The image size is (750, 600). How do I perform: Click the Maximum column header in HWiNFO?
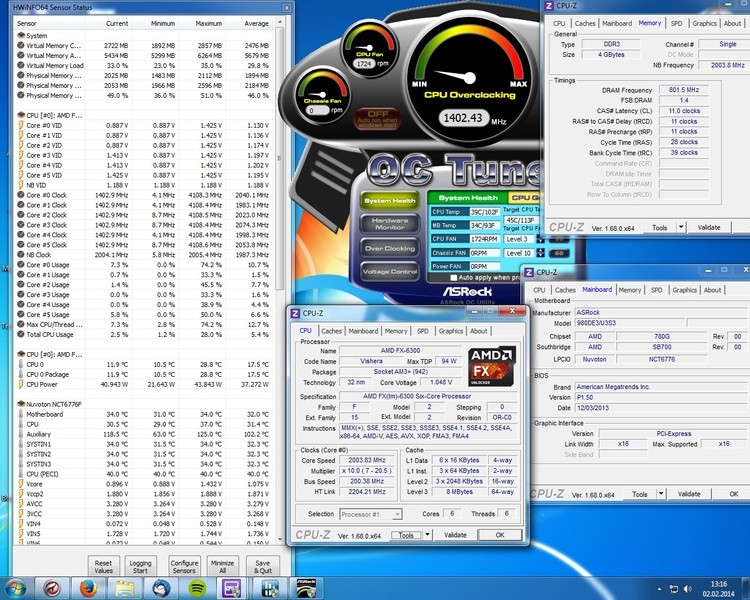point(209,23)
